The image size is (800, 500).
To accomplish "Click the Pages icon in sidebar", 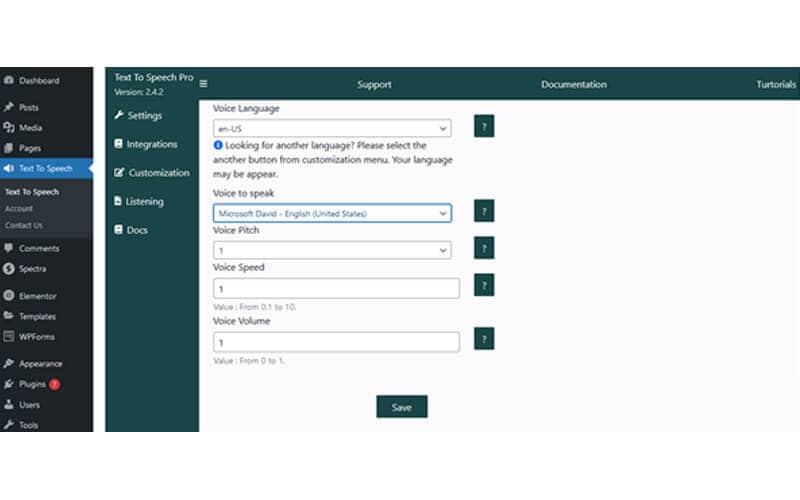I will 9,148.
